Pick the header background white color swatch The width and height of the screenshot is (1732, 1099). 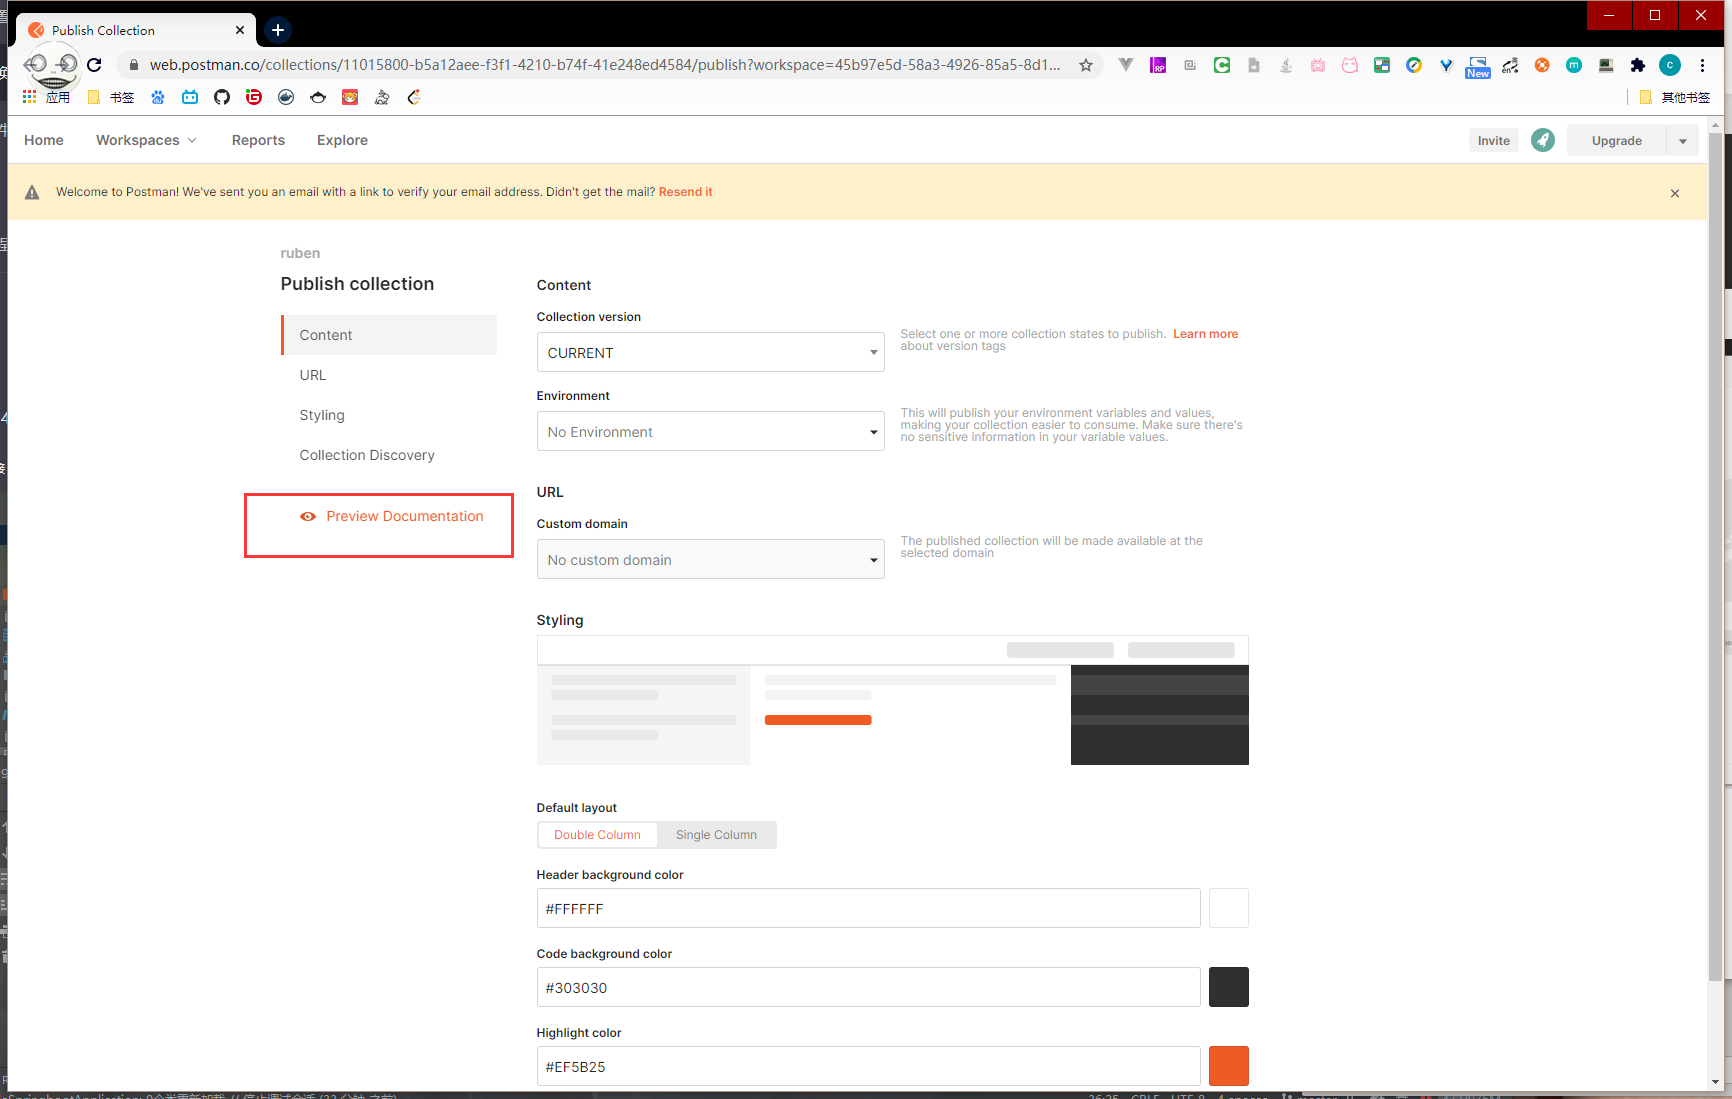tap(1229, 908)
